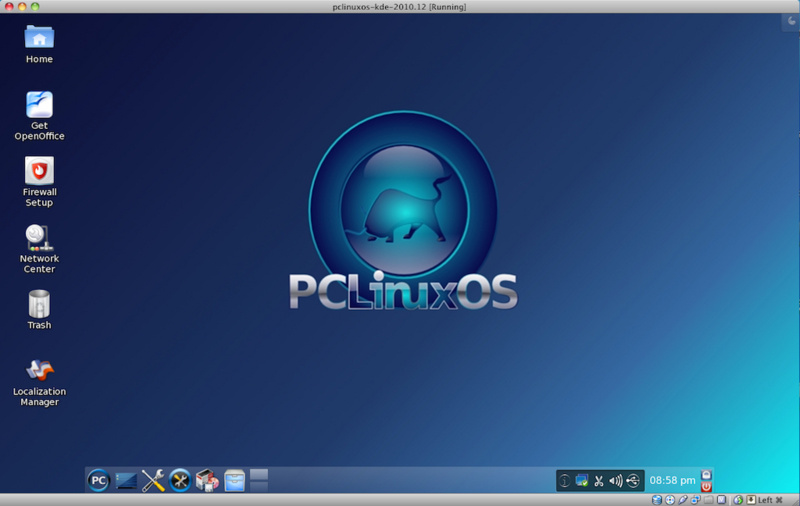Open the Synaptic package manager icon
The height and width of the screenshot is (506, 800).
click(207, 480)
